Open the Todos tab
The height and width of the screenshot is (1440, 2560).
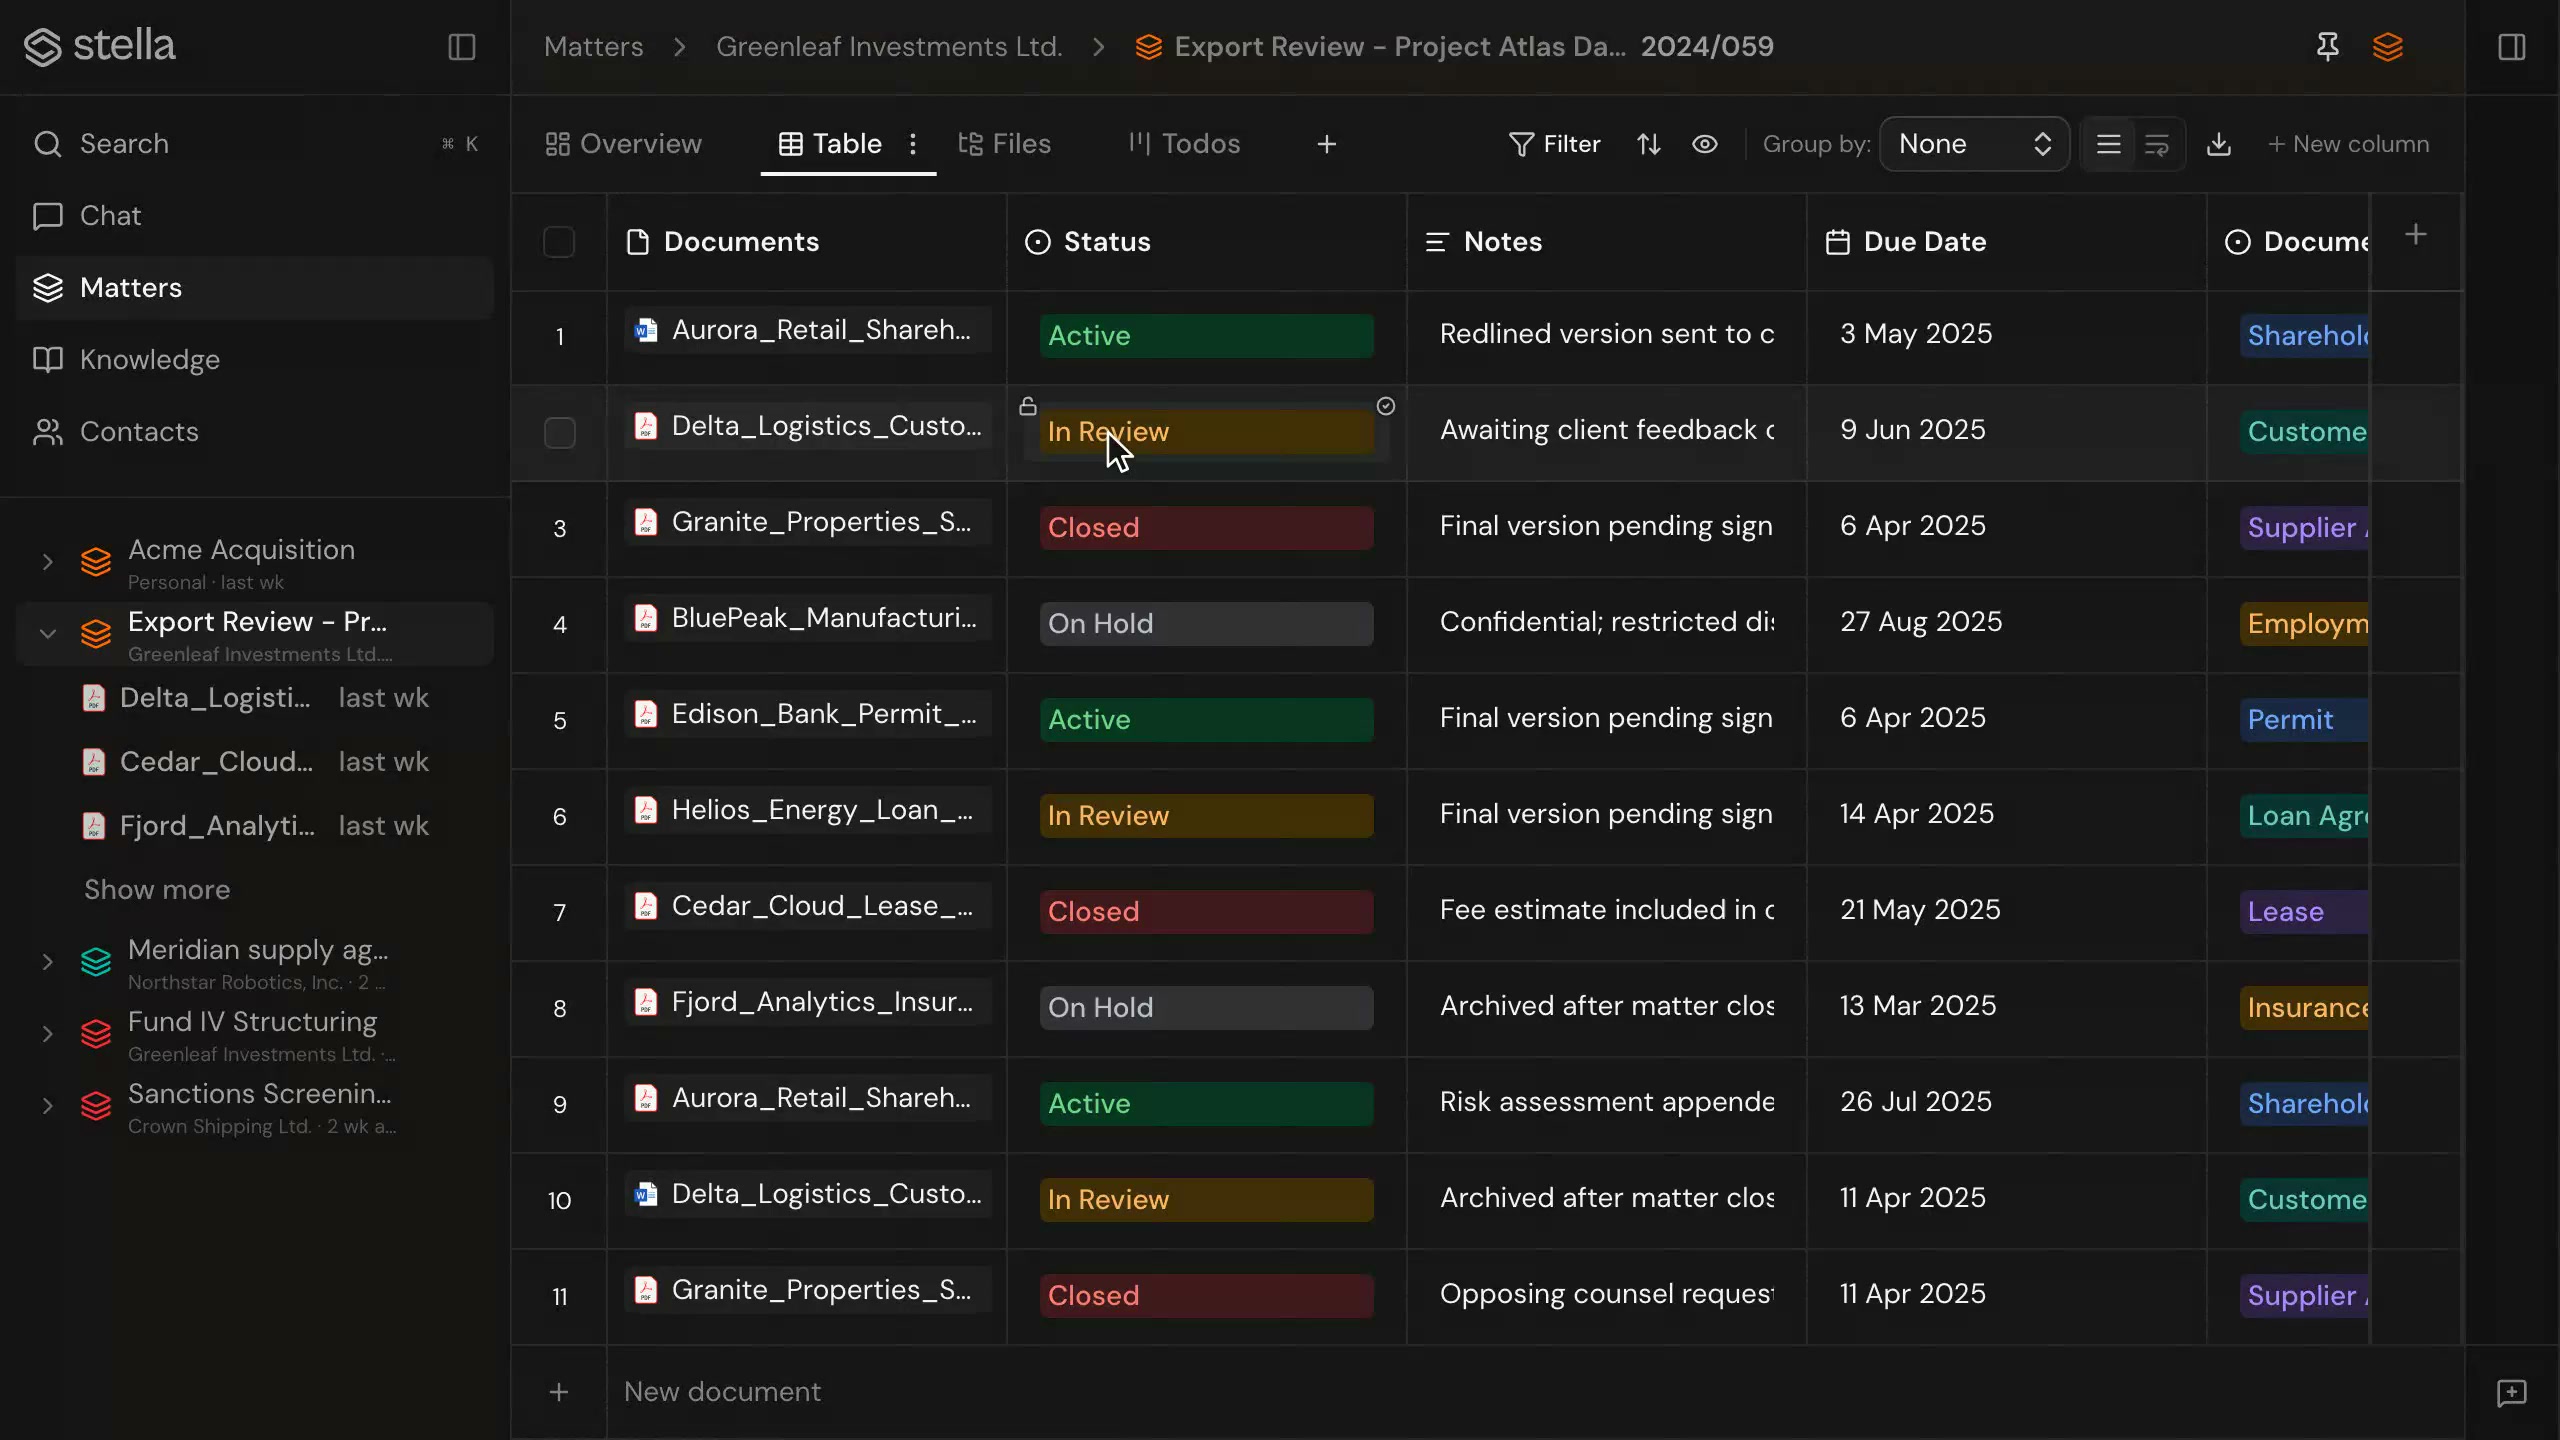pyautogui.click(x=1184, y=144)
